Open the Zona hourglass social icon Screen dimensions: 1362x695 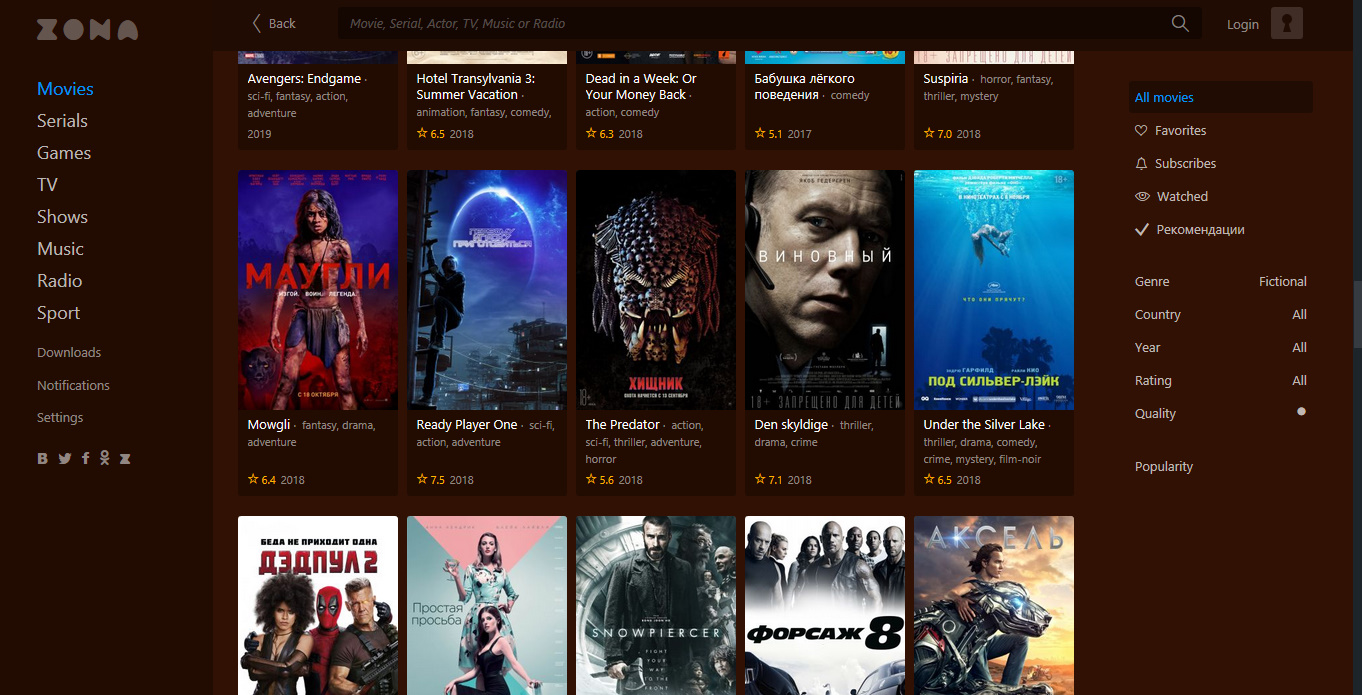click(x=125, y=459)
